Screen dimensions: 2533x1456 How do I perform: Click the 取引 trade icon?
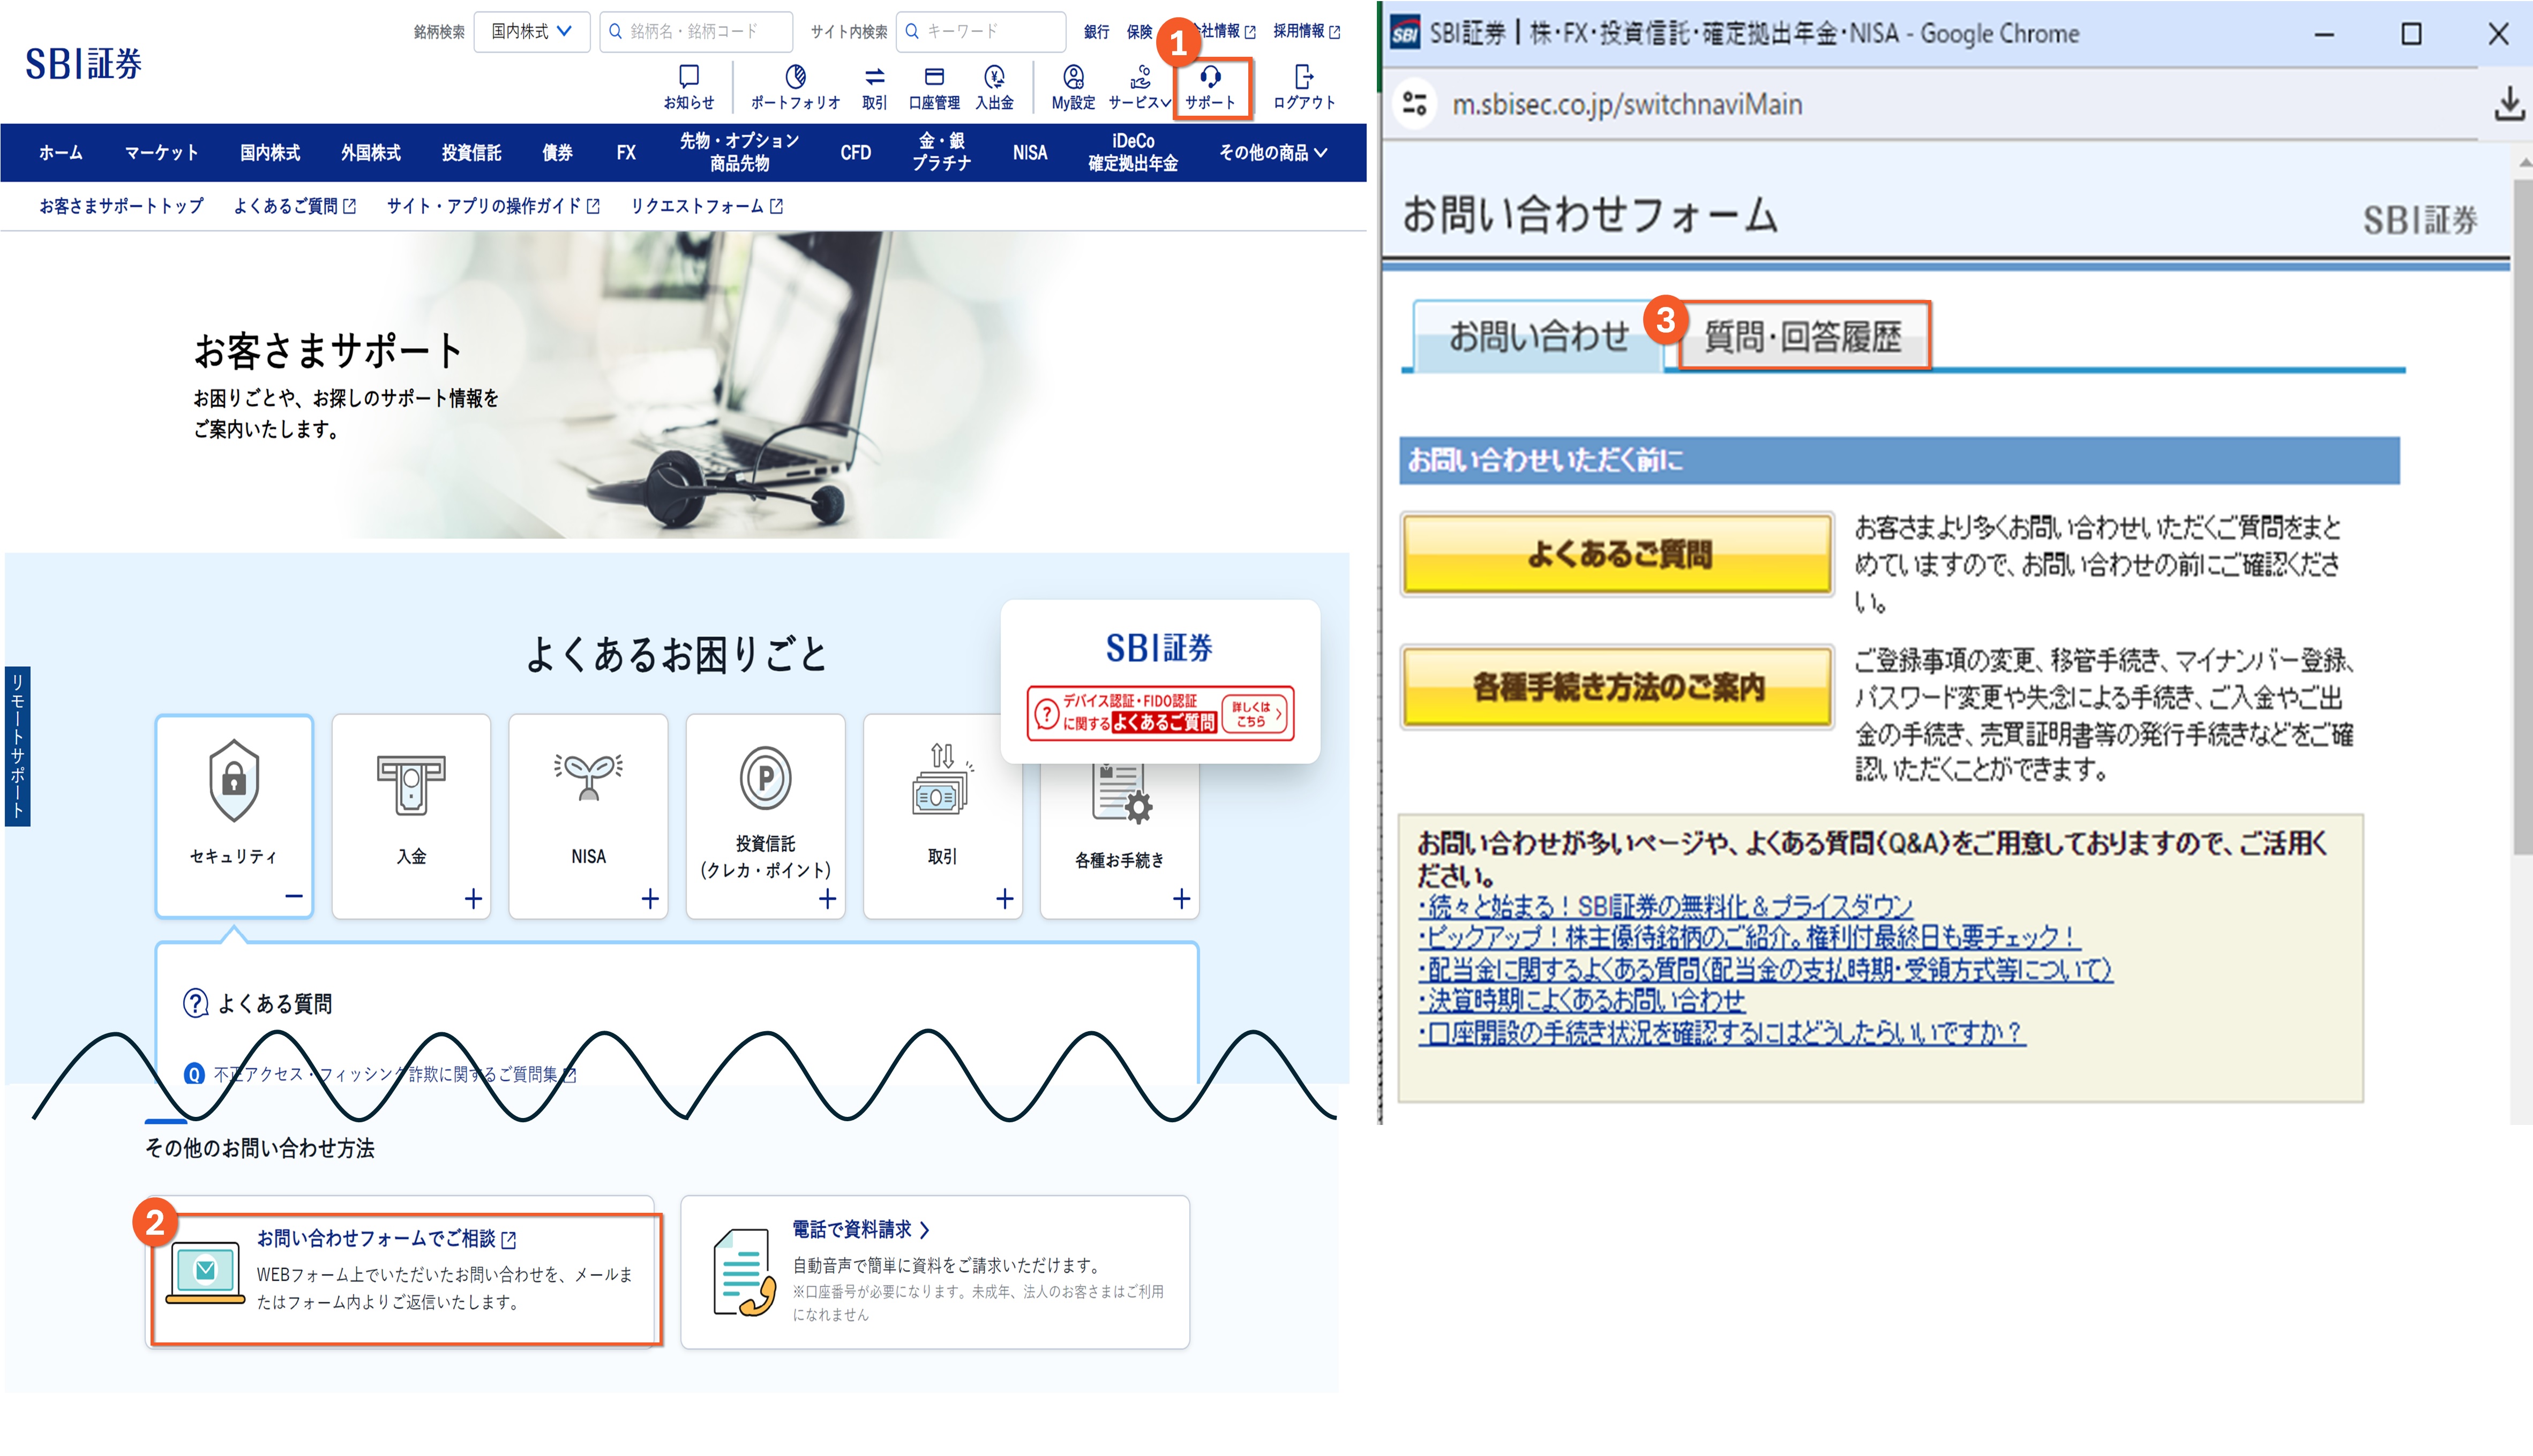874,87
